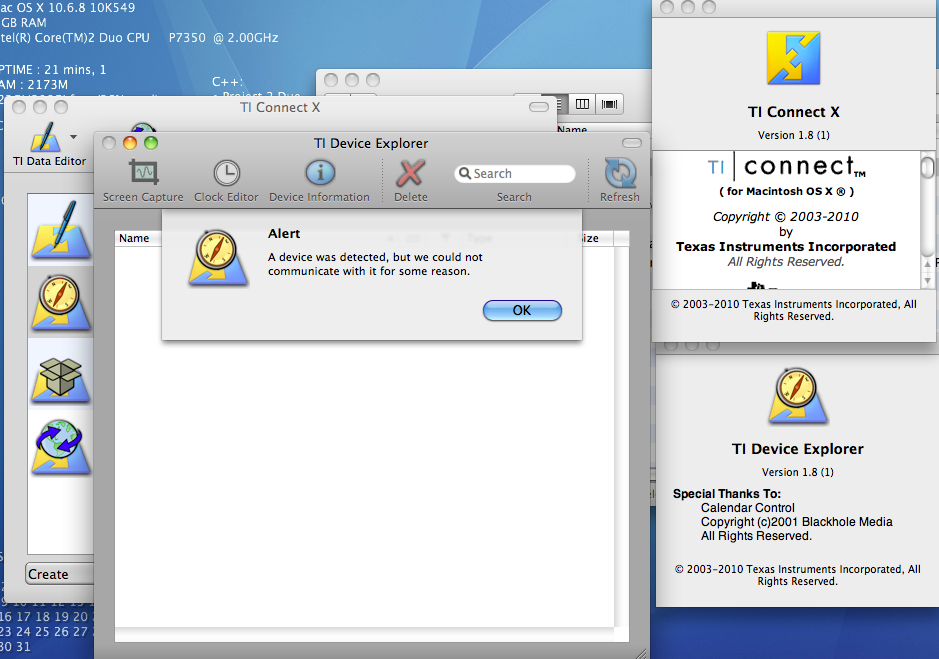Screen dimensions: 939x659
Task: Click the TI Device Explorer about compass icon
Action: (797, 396)
